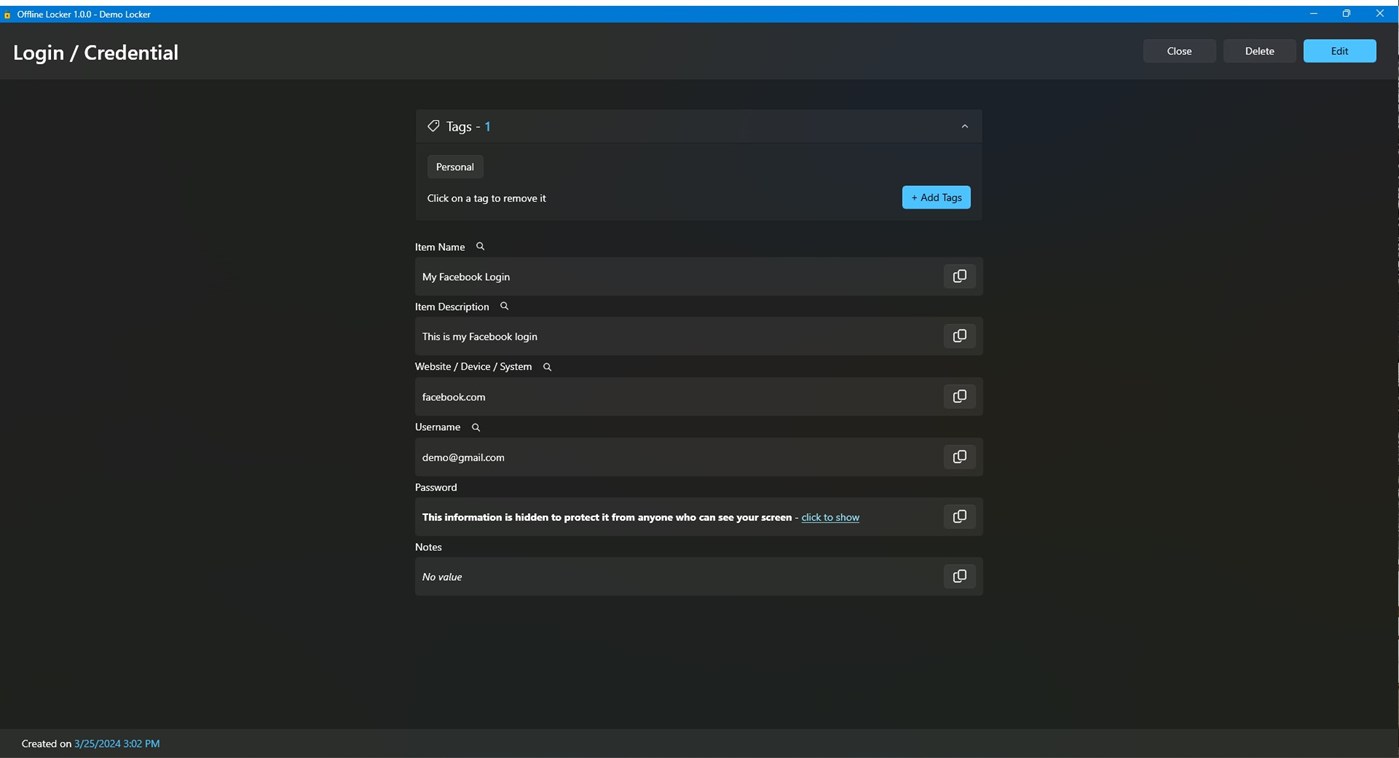This screenshot has width=1399, height=758.
Task: Copy the hidden Password value
Action: point(959,517)
